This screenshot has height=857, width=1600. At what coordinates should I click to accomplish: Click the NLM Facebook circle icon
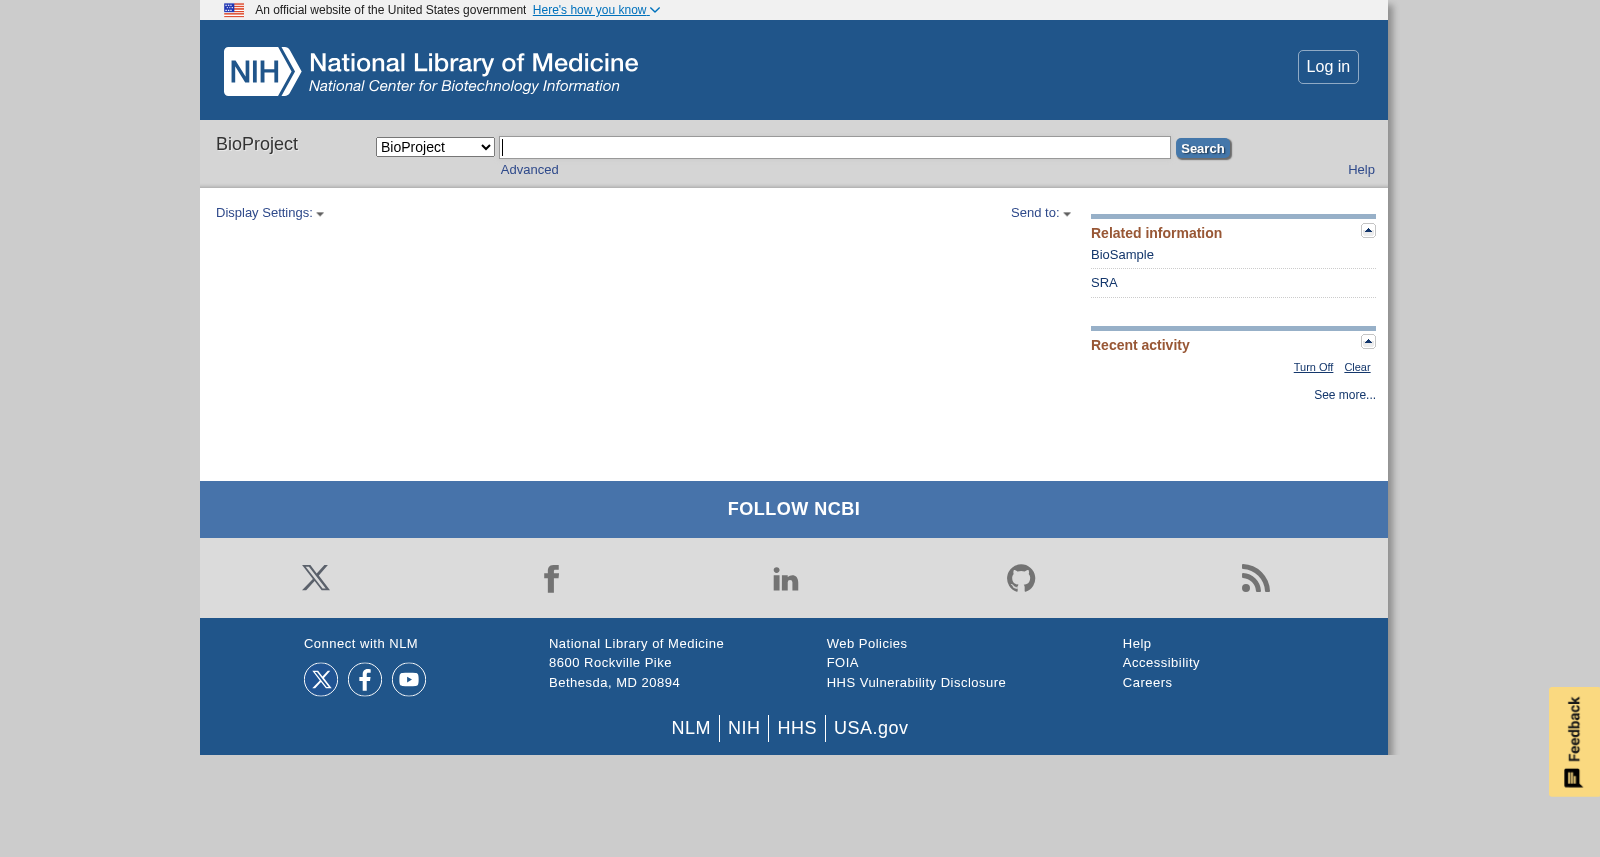(x=365, y=680)
